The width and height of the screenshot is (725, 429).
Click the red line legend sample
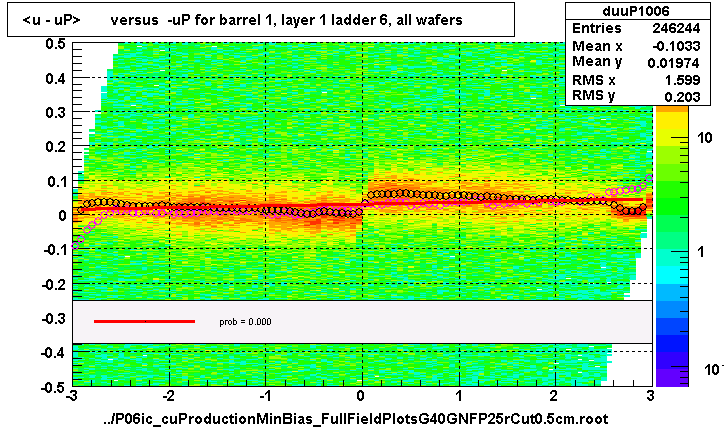144,321
